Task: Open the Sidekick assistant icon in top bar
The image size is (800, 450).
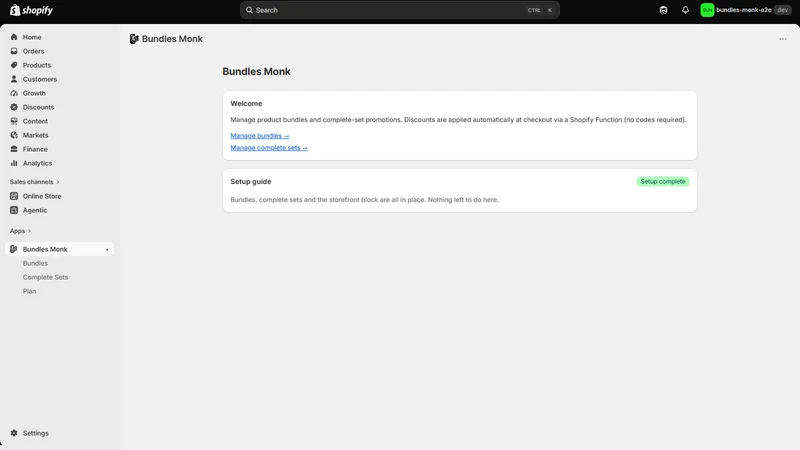Action: (663, 10)
